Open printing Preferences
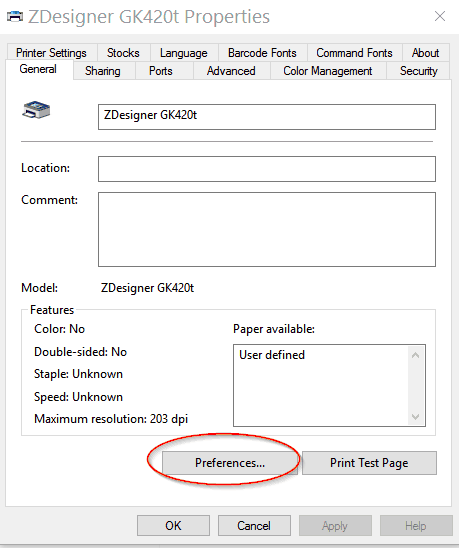Image resolution: width=459 pixels, height=548 pixels. coord(230,463)
